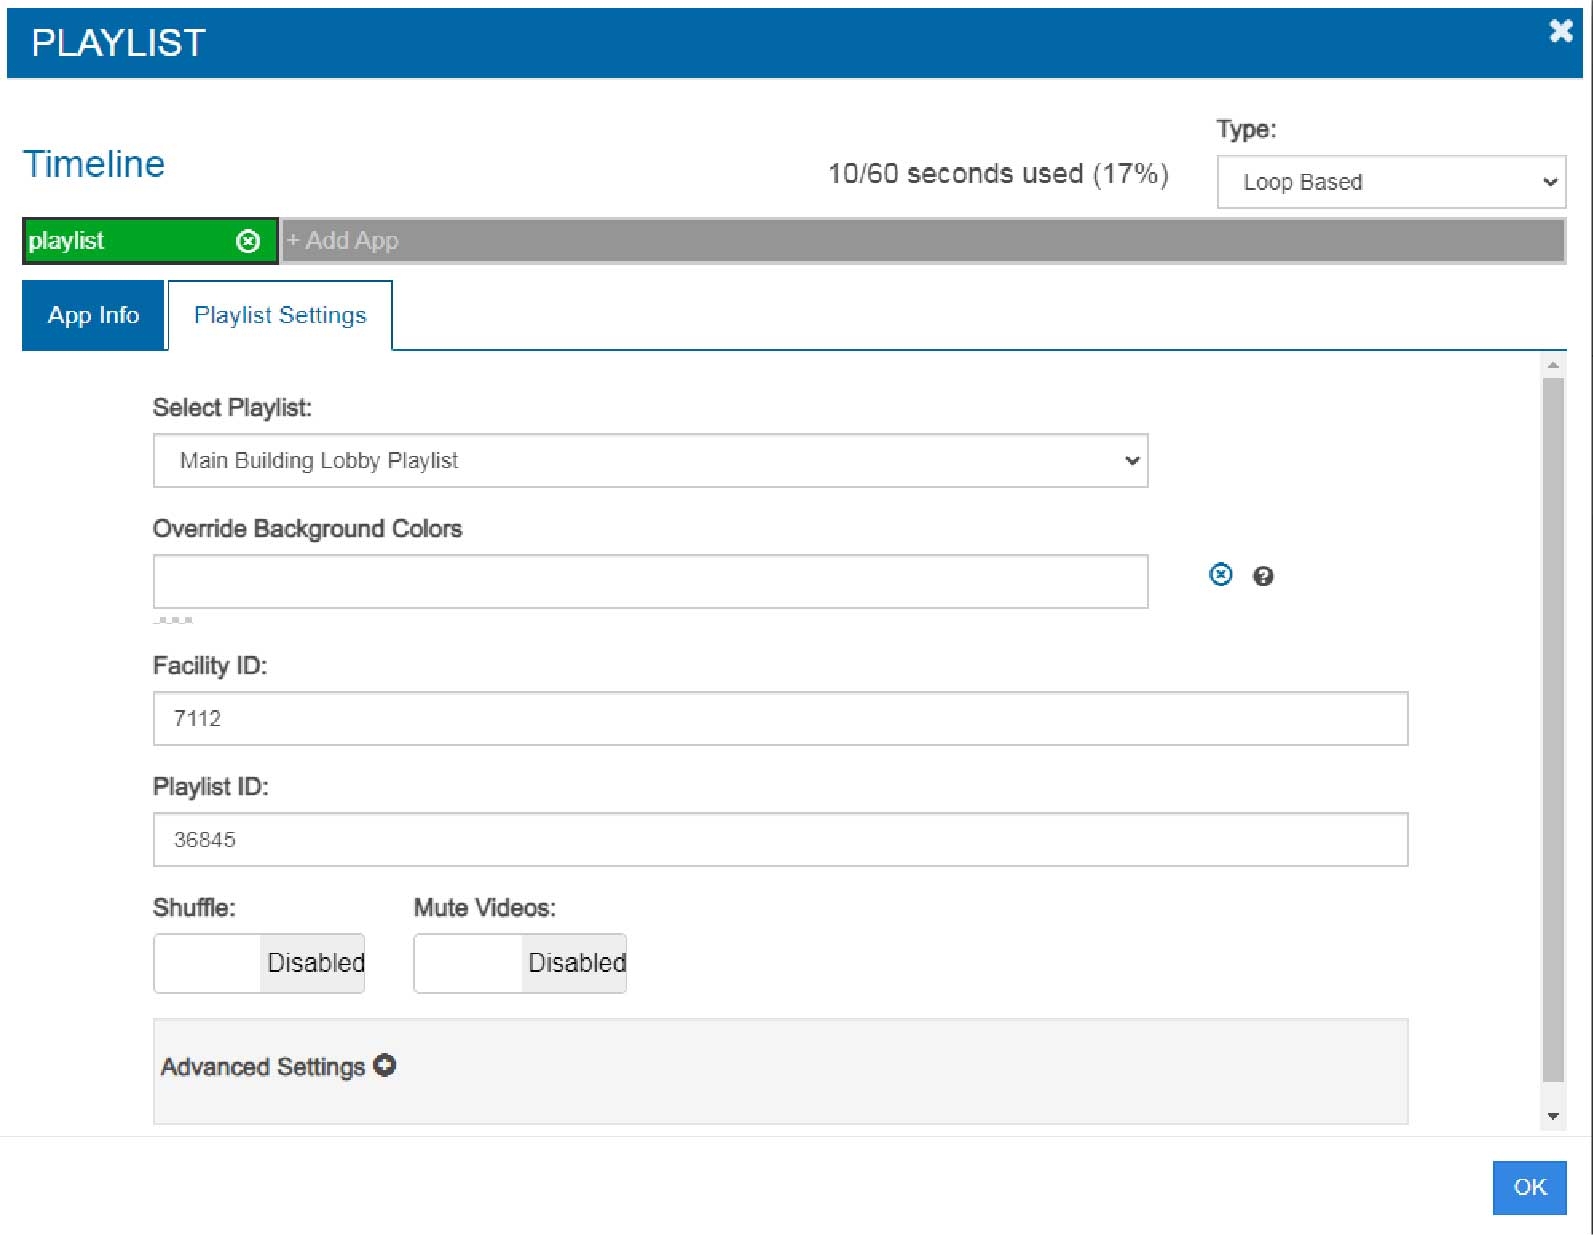This screenshot has height=1235, width=1593.
Task: Click the Override Background Colors field
Action: [650, 582]
